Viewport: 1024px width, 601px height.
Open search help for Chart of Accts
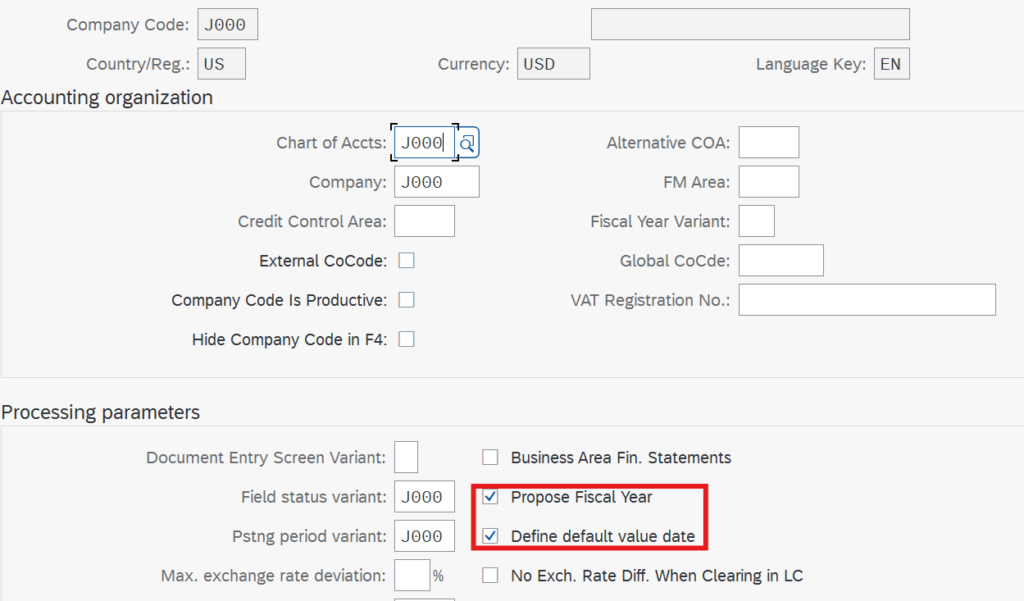(x=468, y=143)
